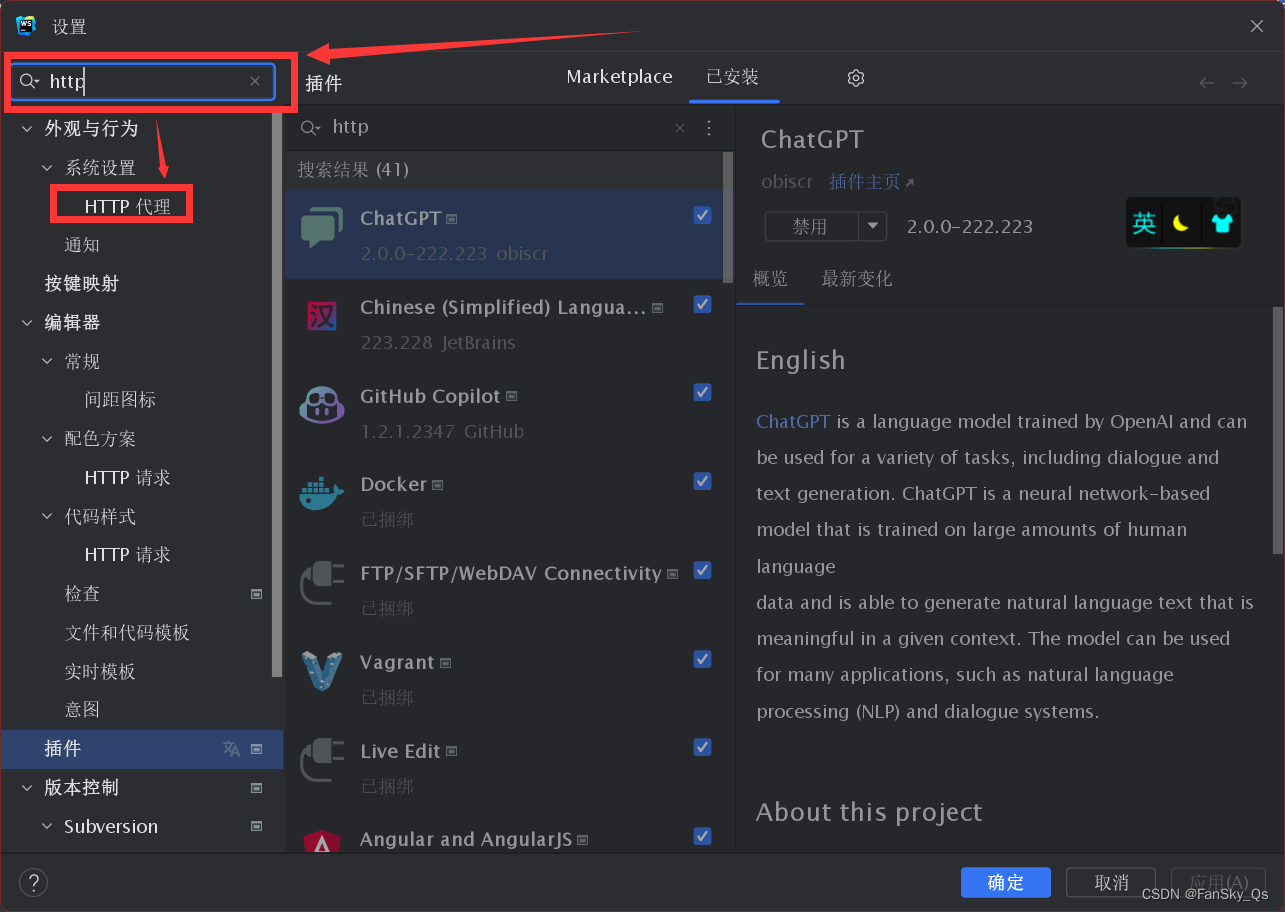
Task: Click the ChatGPT plugin icon
Action: point(322,228)
